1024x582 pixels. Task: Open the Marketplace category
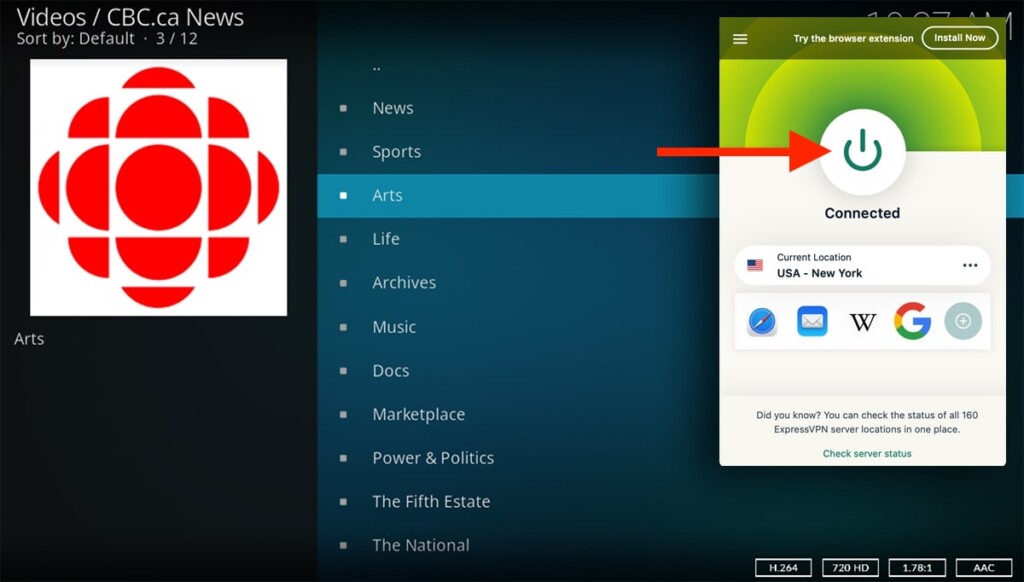point(419,414)
